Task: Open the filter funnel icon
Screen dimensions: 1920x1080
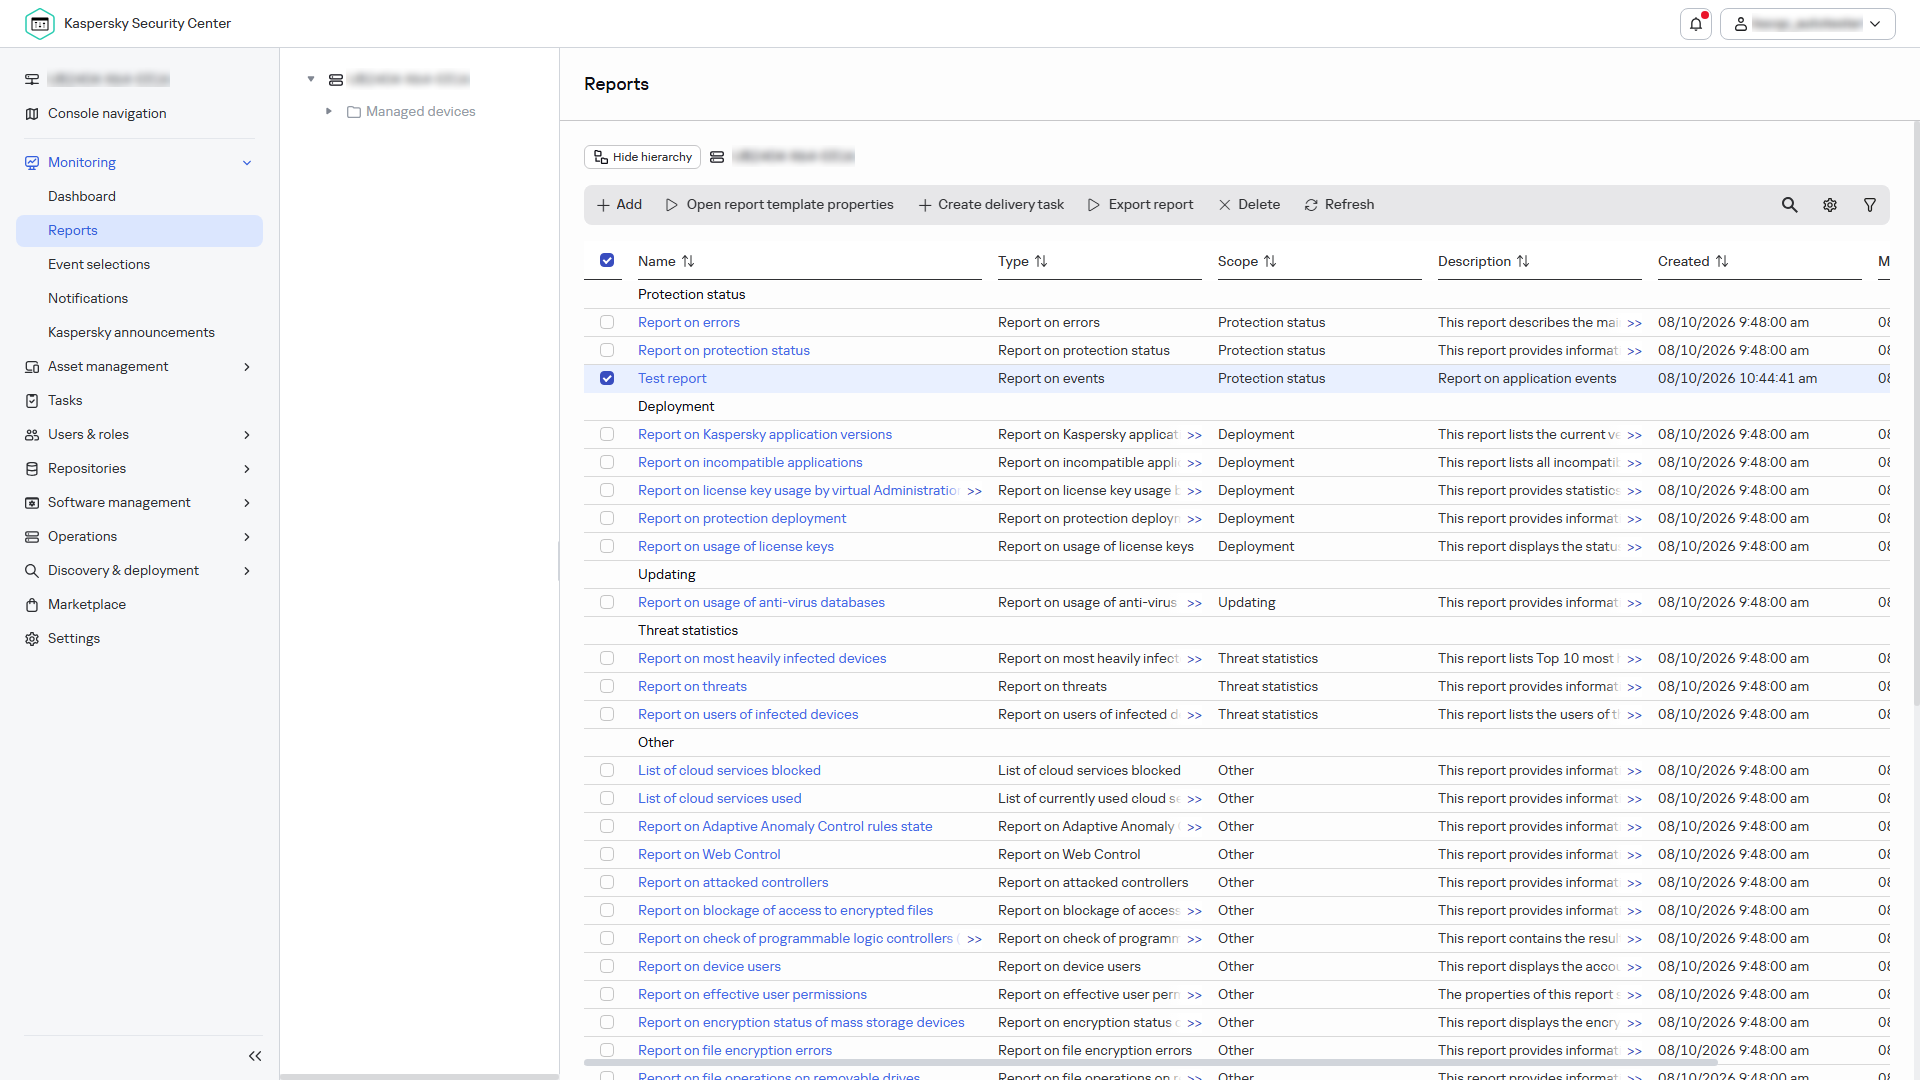Action: 1870,205
